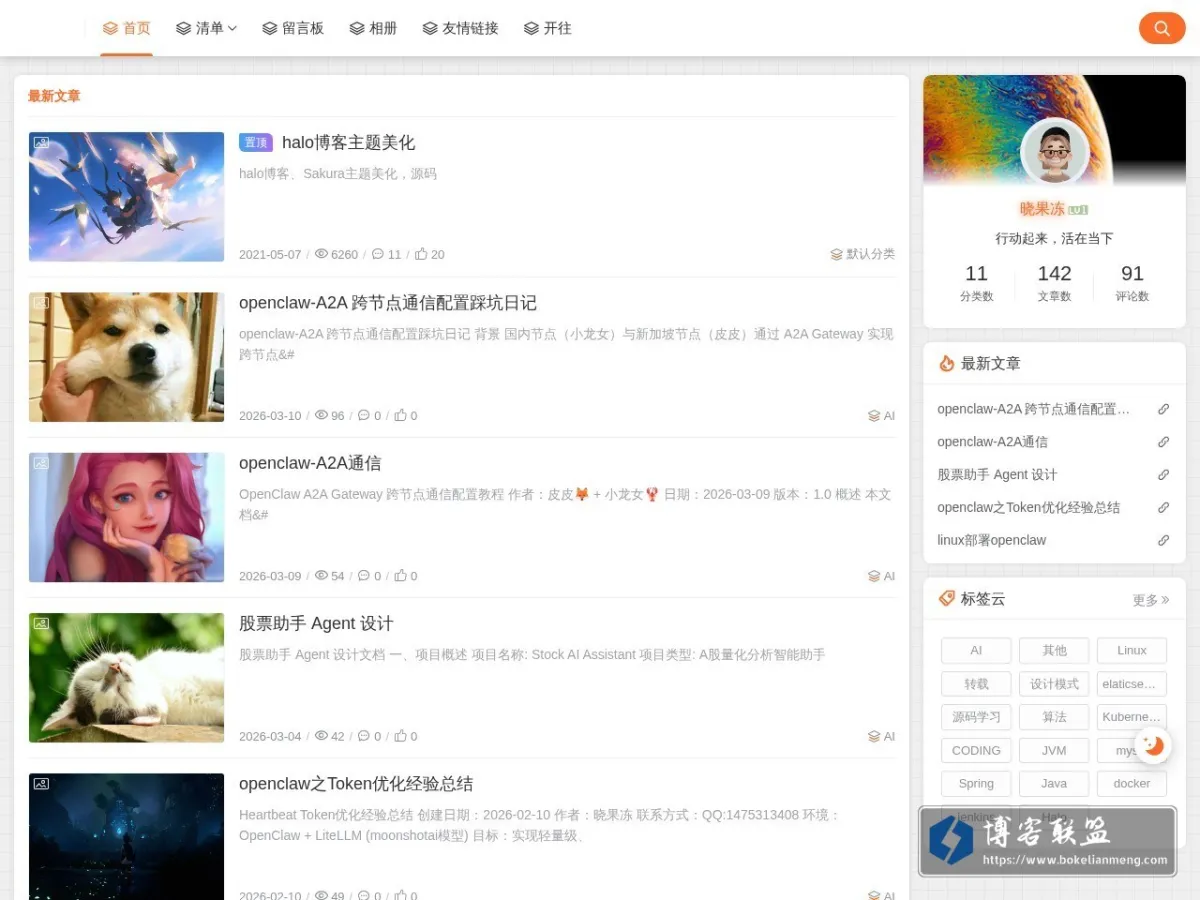
Task: Click views eye icon showing 54
Action: point(321,575)
